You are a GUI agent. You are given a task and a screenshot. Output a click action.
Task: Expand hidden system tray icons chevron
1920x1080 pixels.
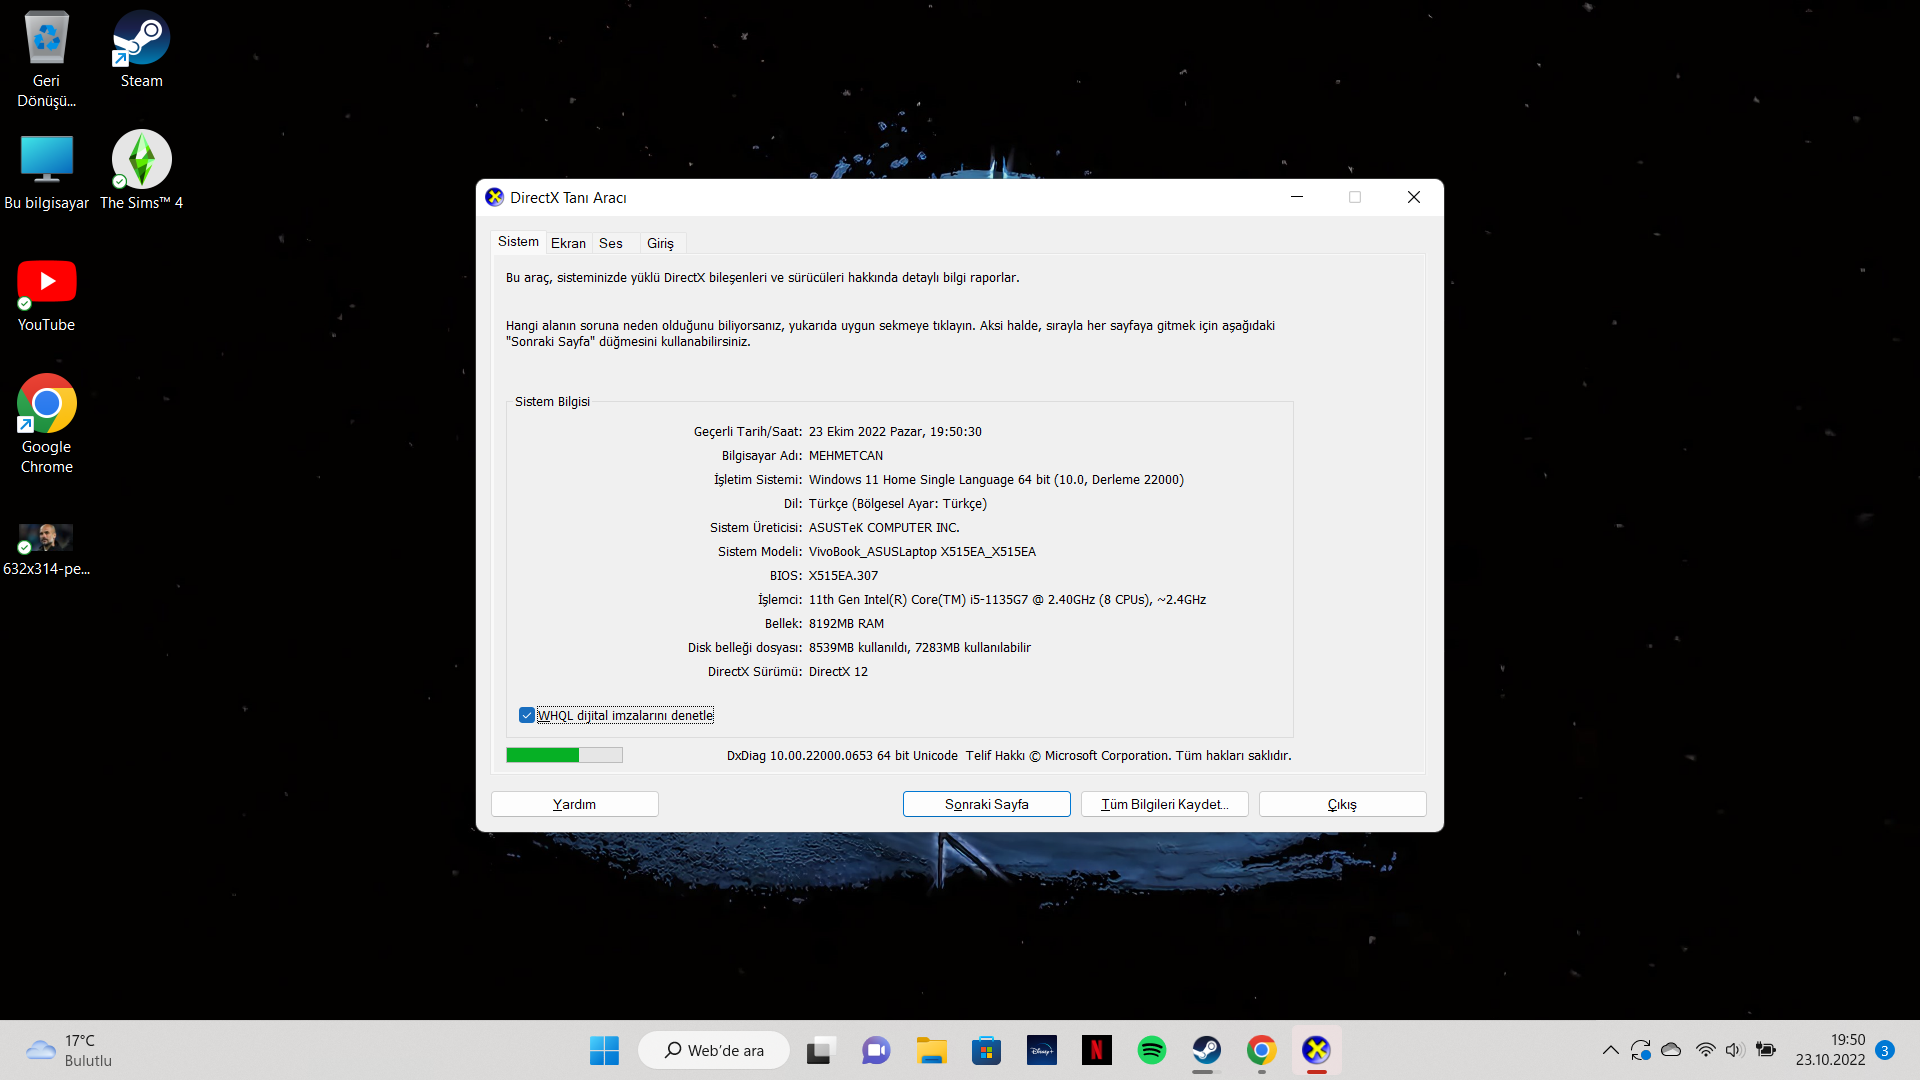1610,1050
